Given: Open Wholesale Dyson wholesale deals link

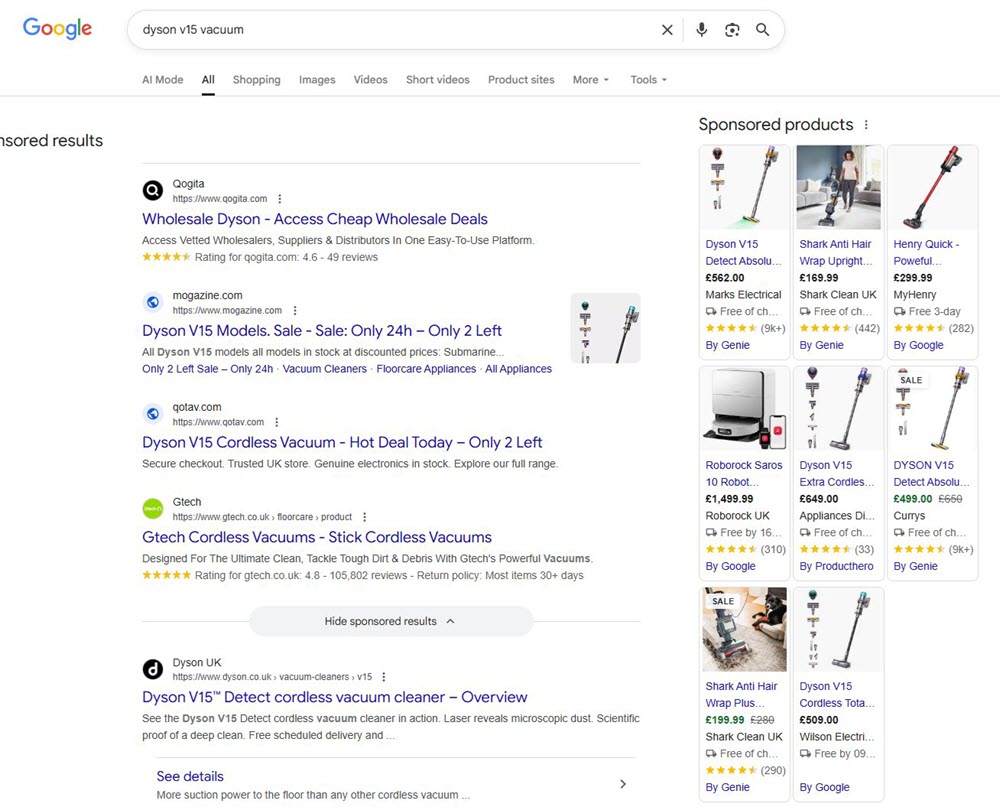Looking at the screenshot, I should pyautogui.click(x=315, y=219).
